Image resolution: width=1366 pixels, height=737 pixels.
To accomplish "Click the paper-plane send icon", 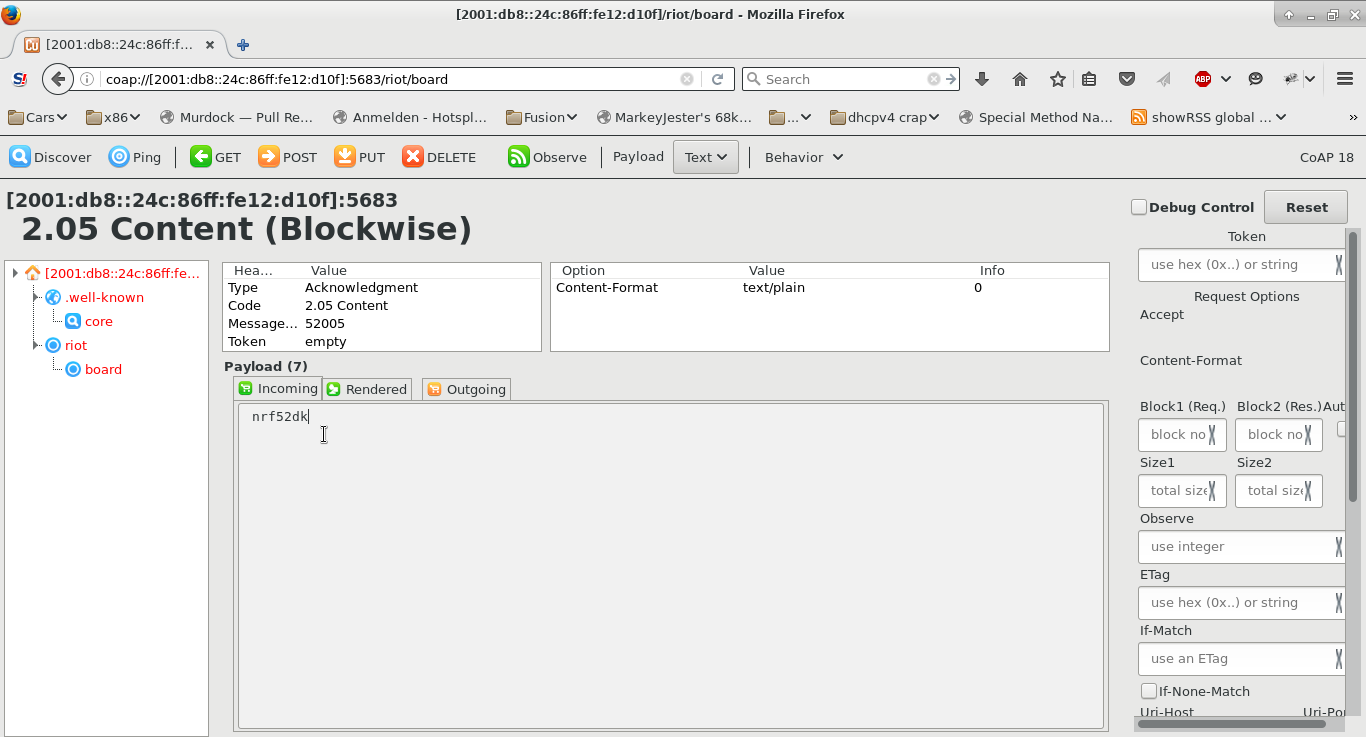I will (x=1163, y=79).
